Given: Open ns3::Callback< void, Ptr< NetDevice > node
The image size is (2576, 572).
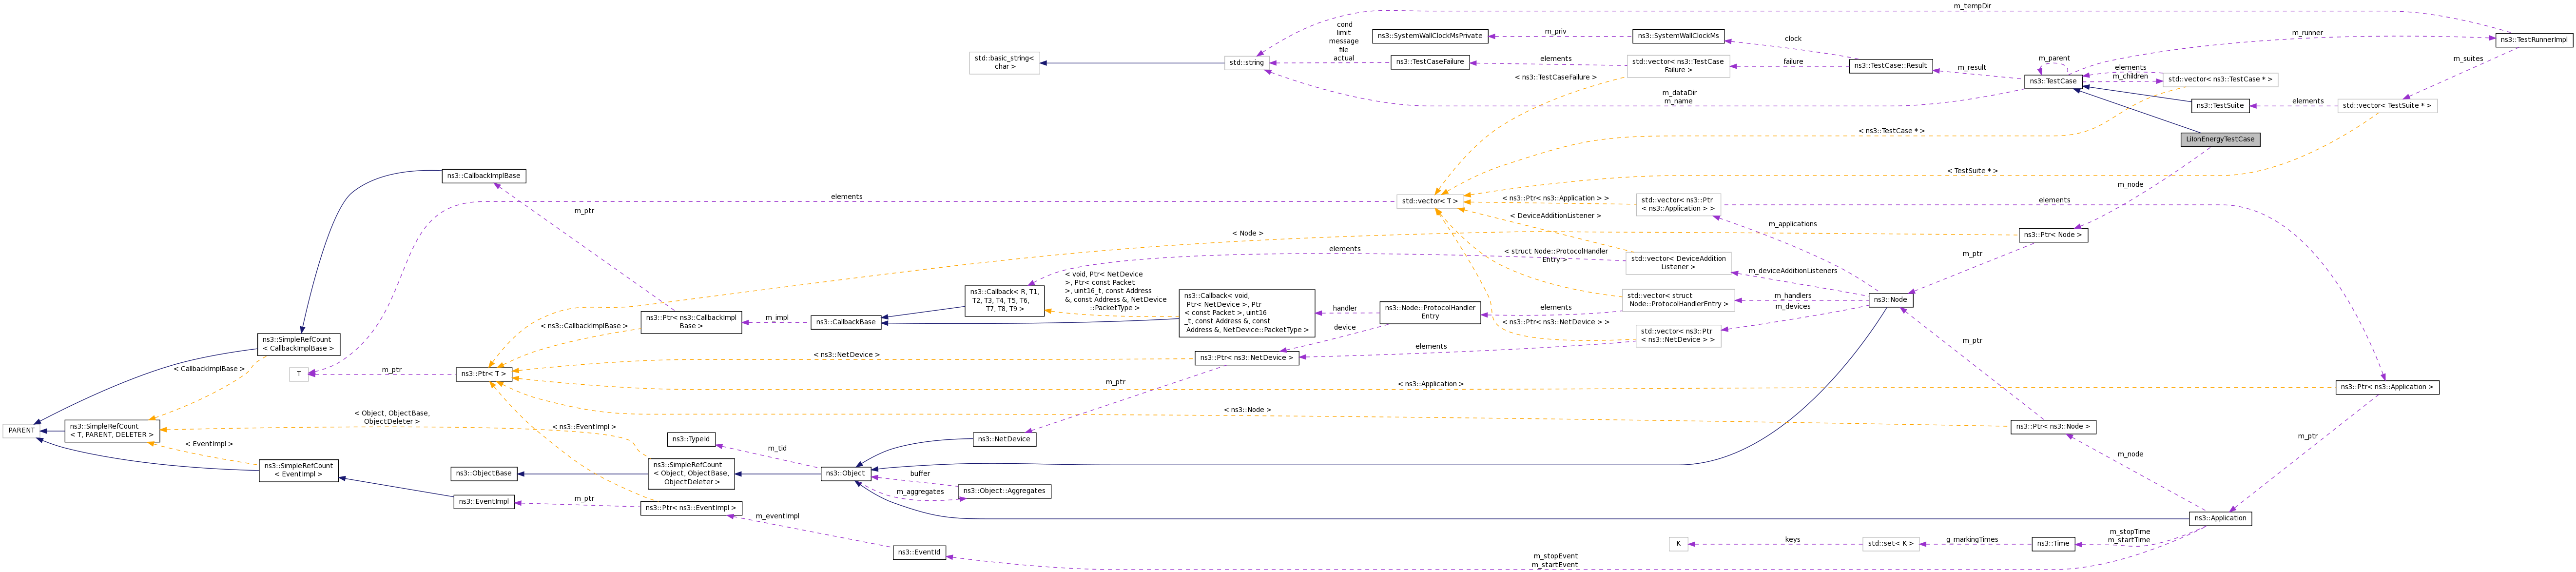Looking at the screenshot, I should pos(1247,313).
